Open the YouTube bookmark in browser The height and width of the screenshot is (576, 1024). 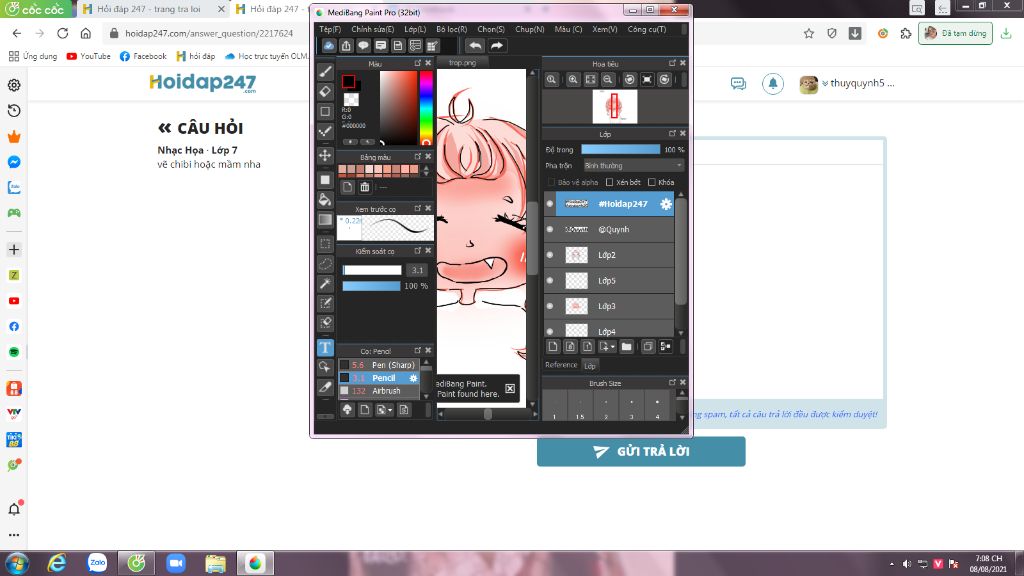[x=89, y=56]
